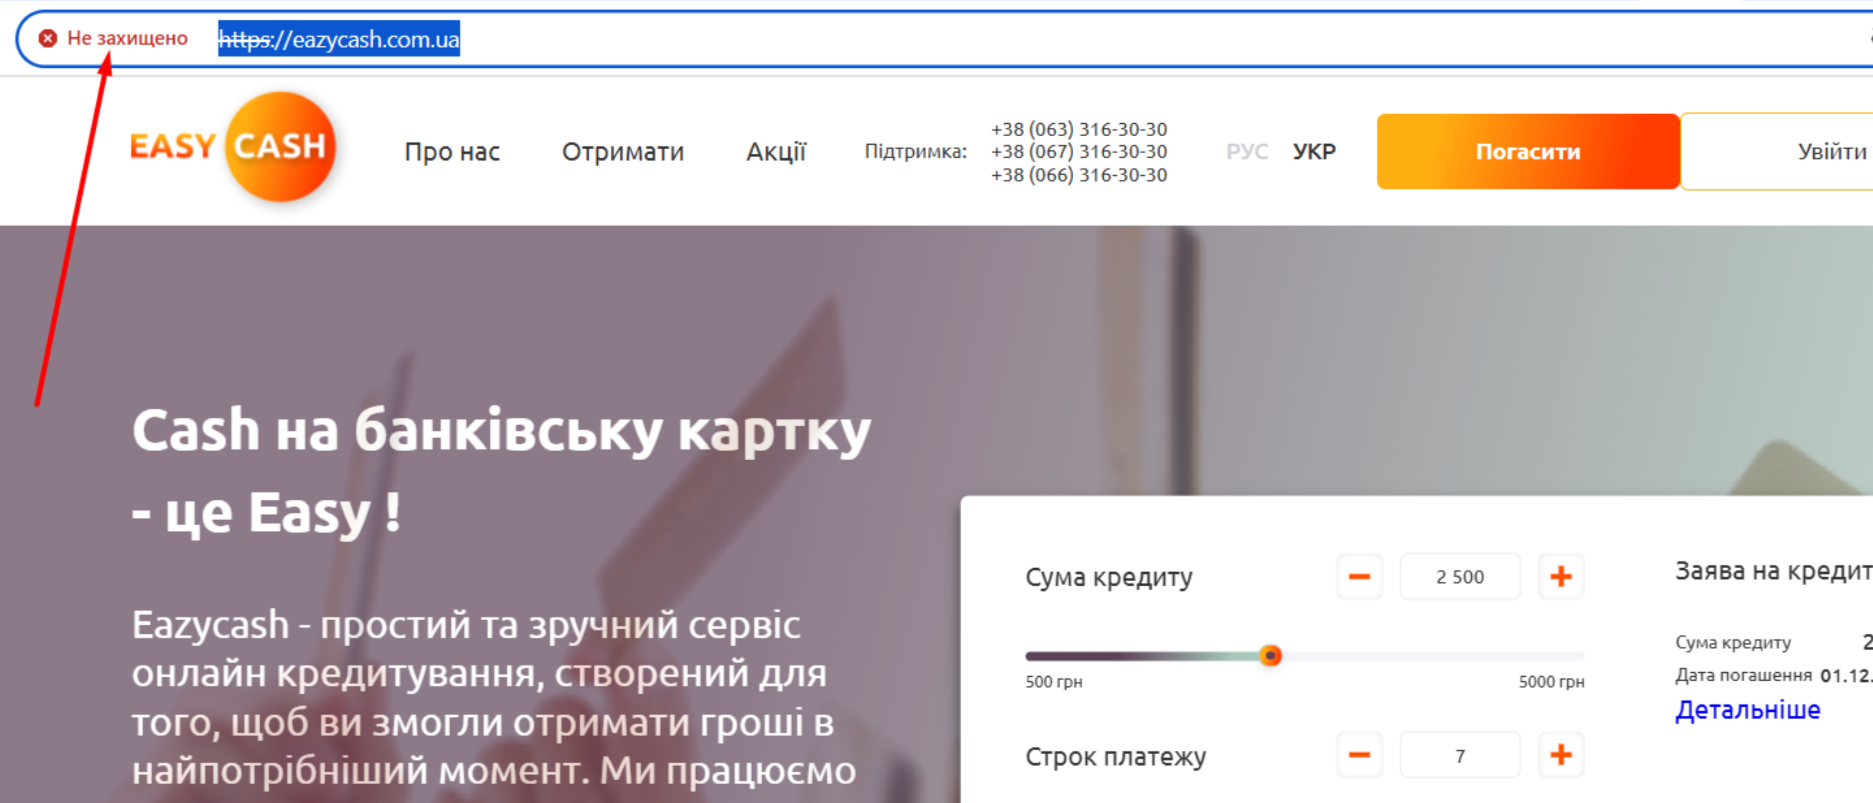
Task: Click the eazycash.com.ua URL in address bar
Action: [x=339, y=39]
